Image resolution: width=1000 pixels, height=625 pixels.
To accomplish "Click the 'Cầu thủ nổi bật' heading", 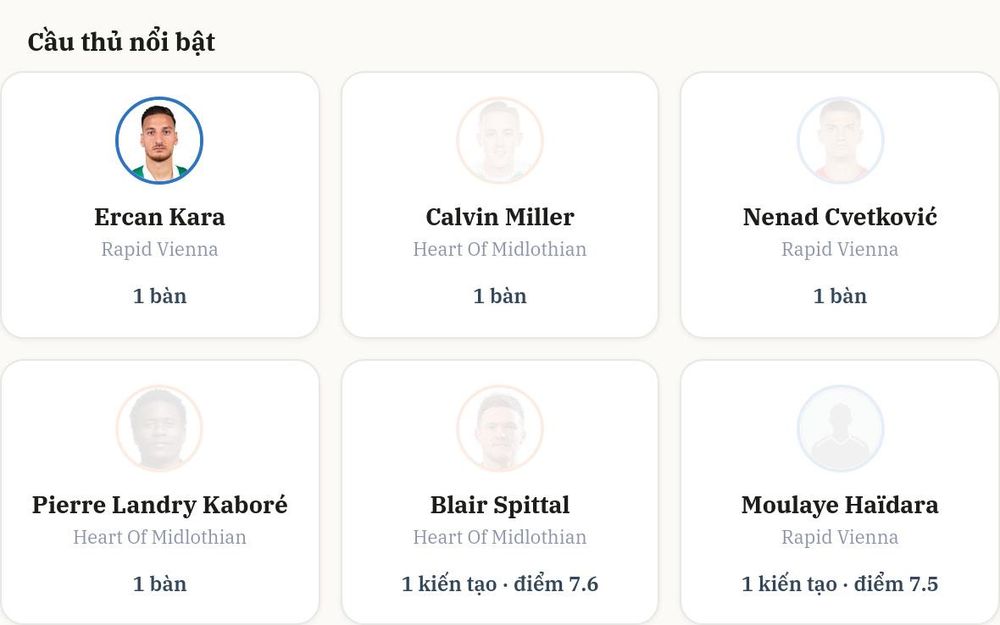I will coord(121,42).
